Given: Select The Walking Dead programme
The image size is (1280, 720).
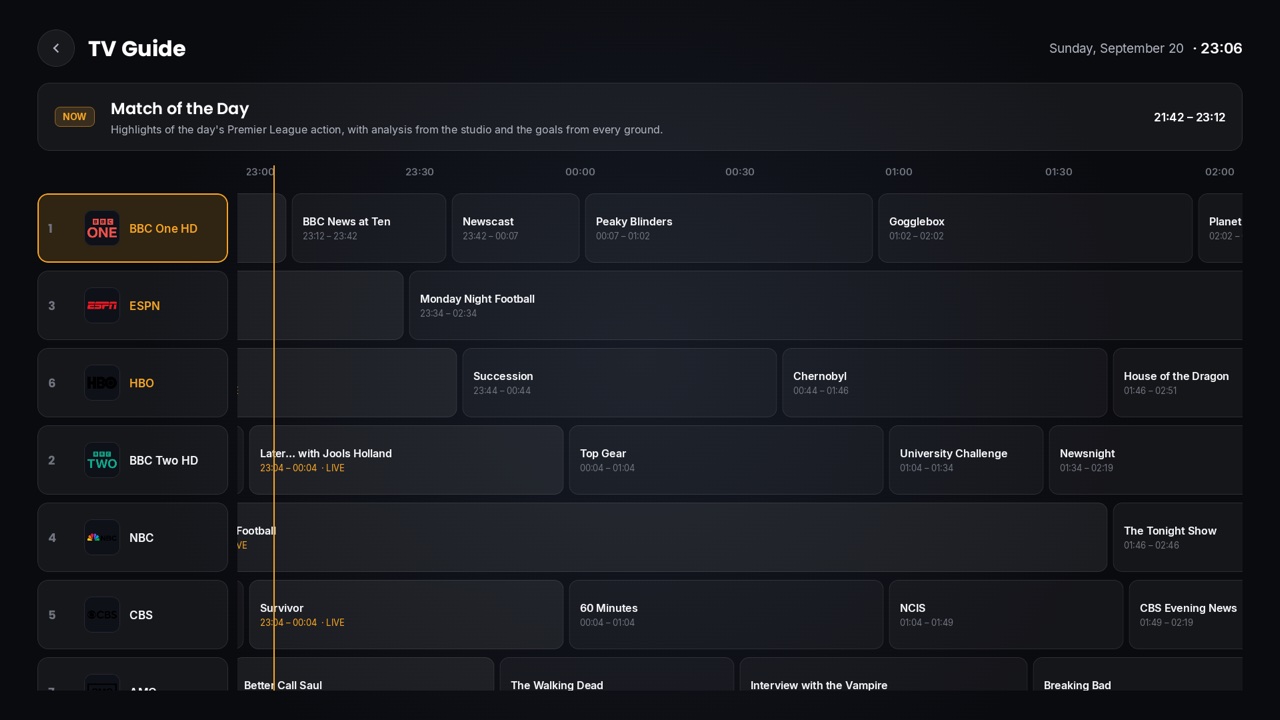Looking at the screenshot, I should pyautogui.click(x=617, y=675).
